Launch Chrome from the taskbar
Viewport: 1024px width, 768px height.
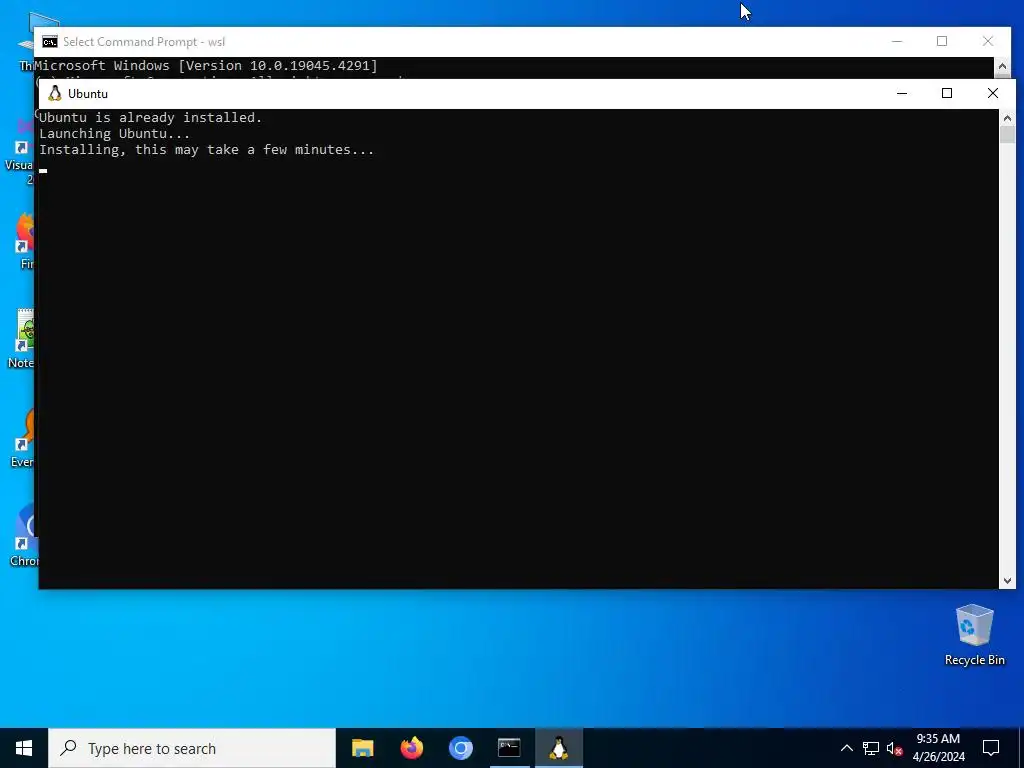(x=460, y=748)
